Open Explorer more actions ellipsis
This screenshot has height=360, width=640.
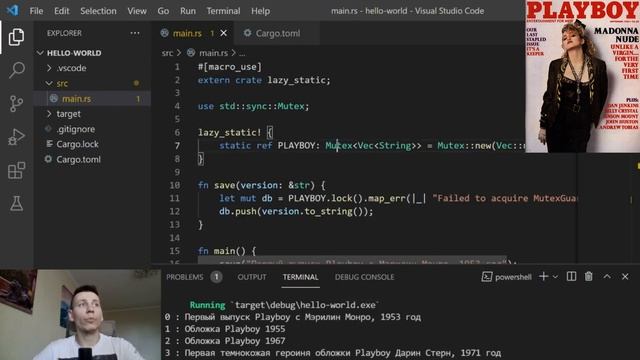click(x=135, y=33)
